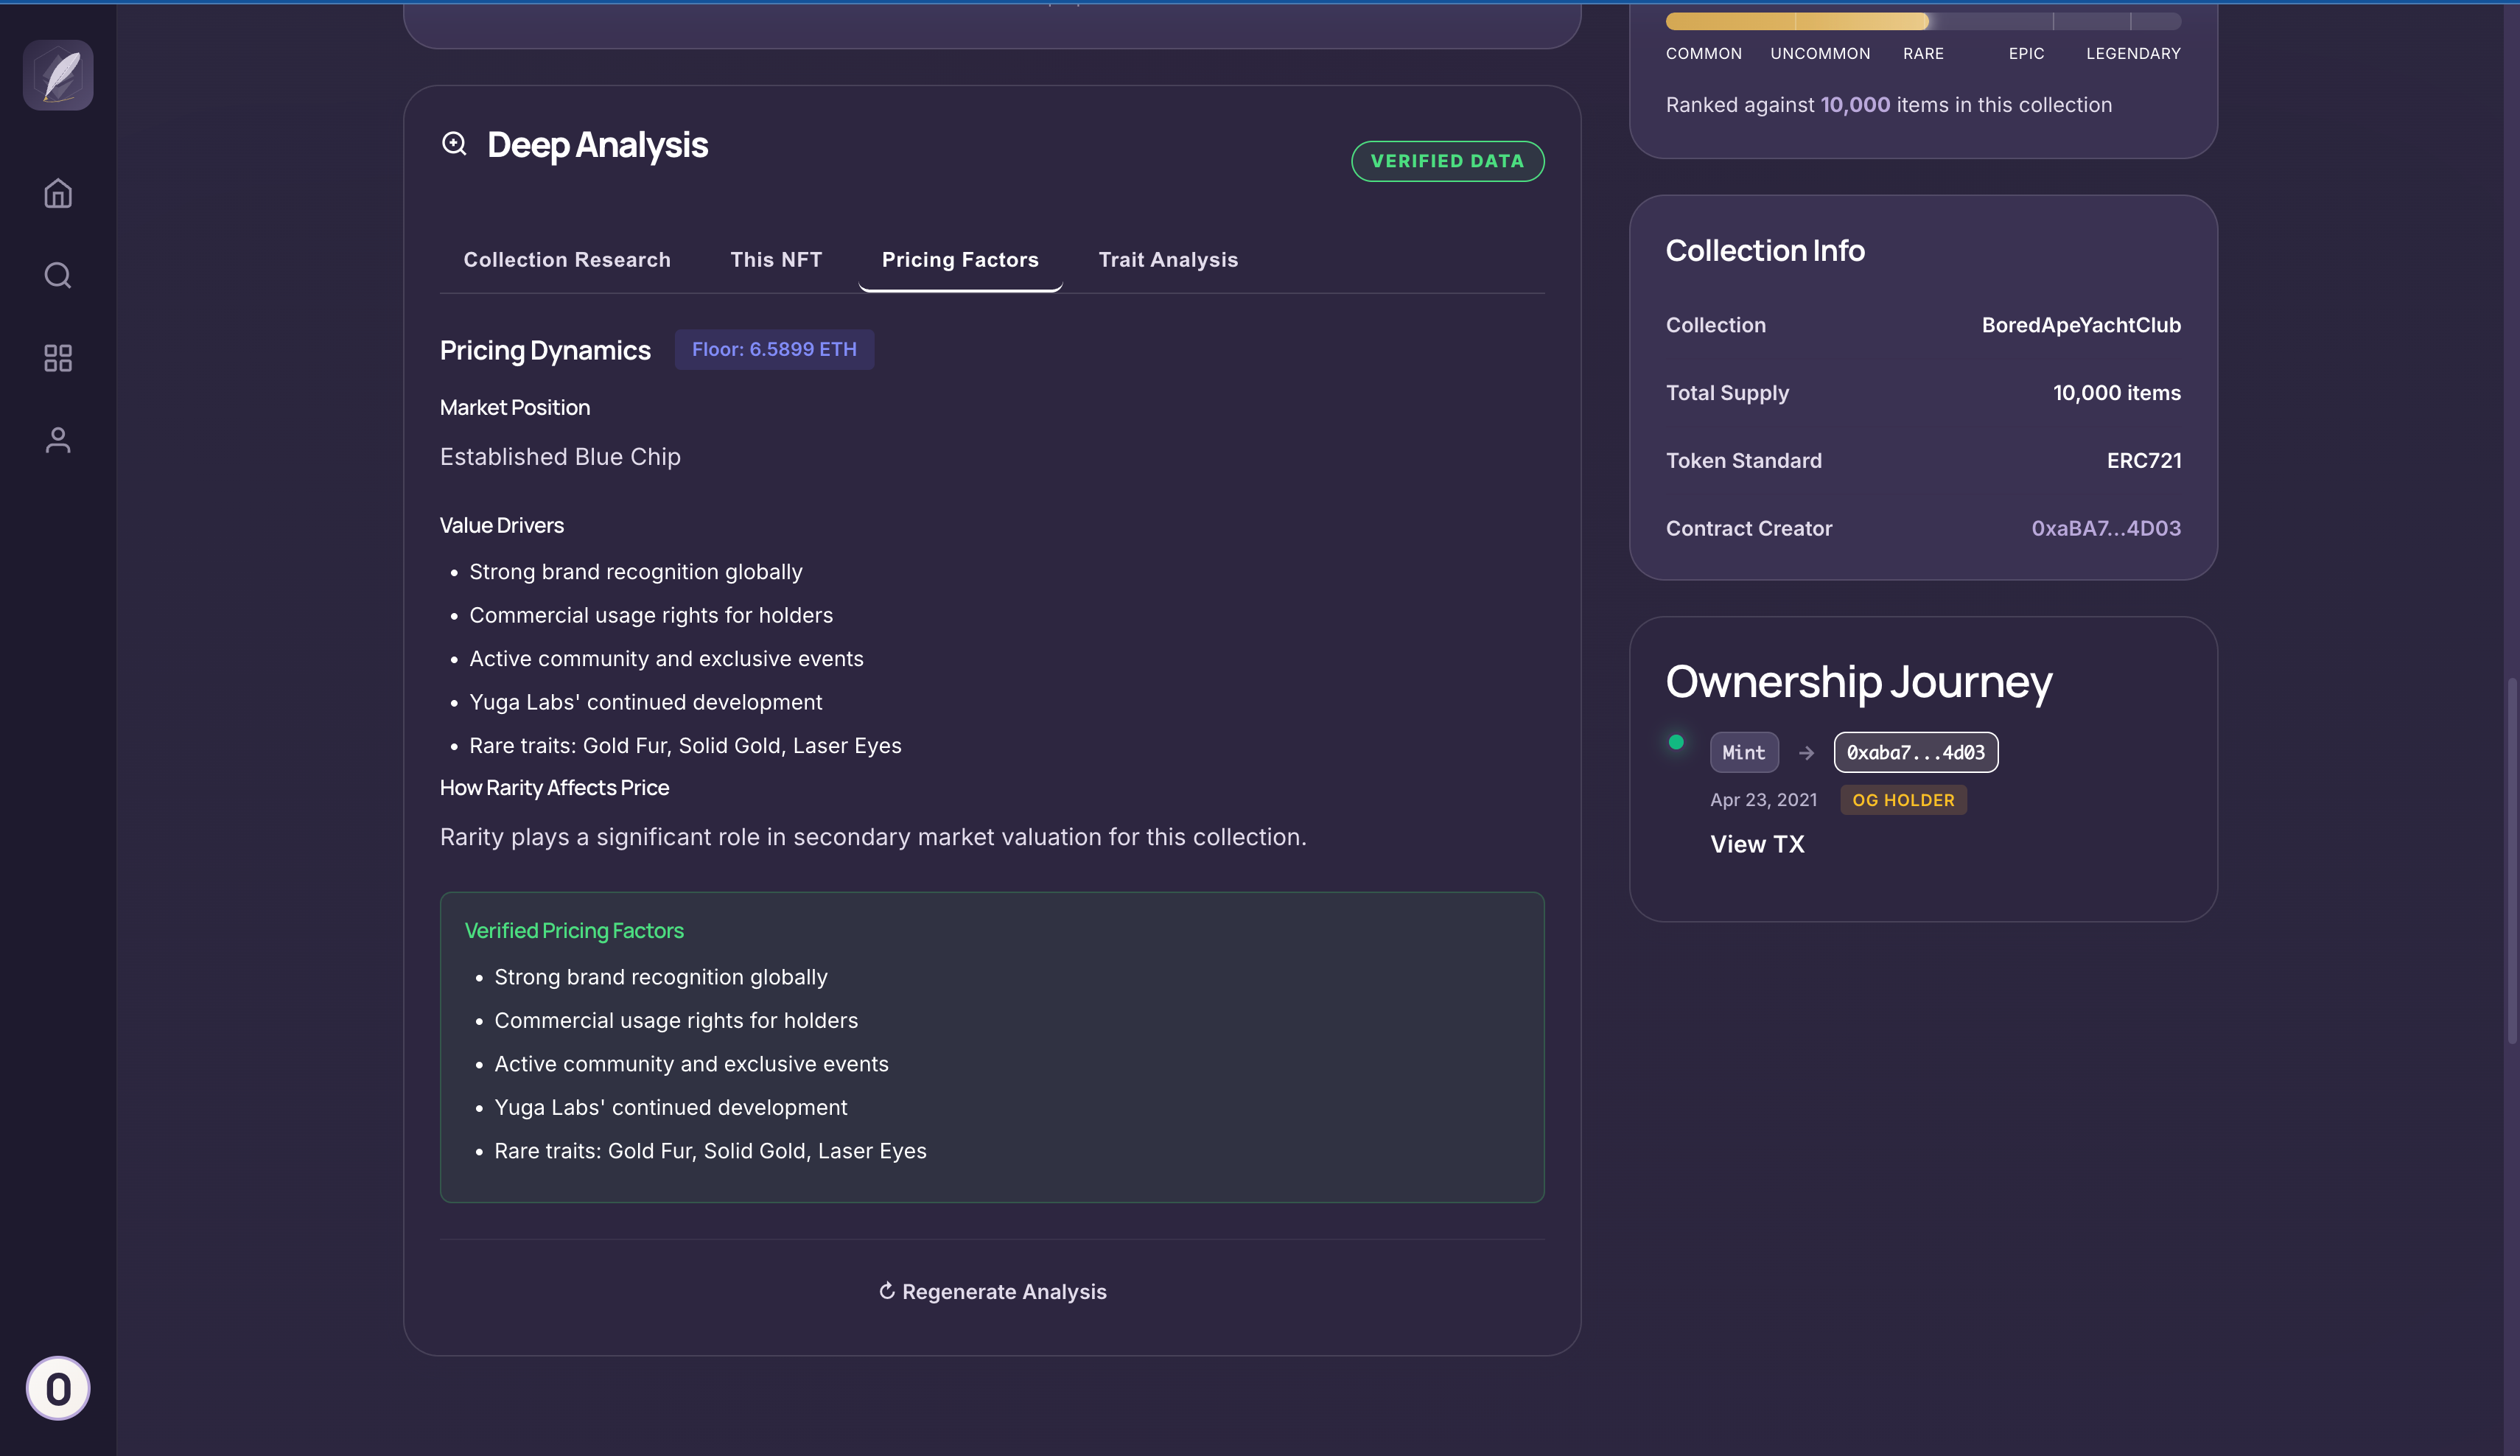This screenshot has width=2520, height=1456.
Task: Open the Trait Analysis tab
Action: point(1168,260)
